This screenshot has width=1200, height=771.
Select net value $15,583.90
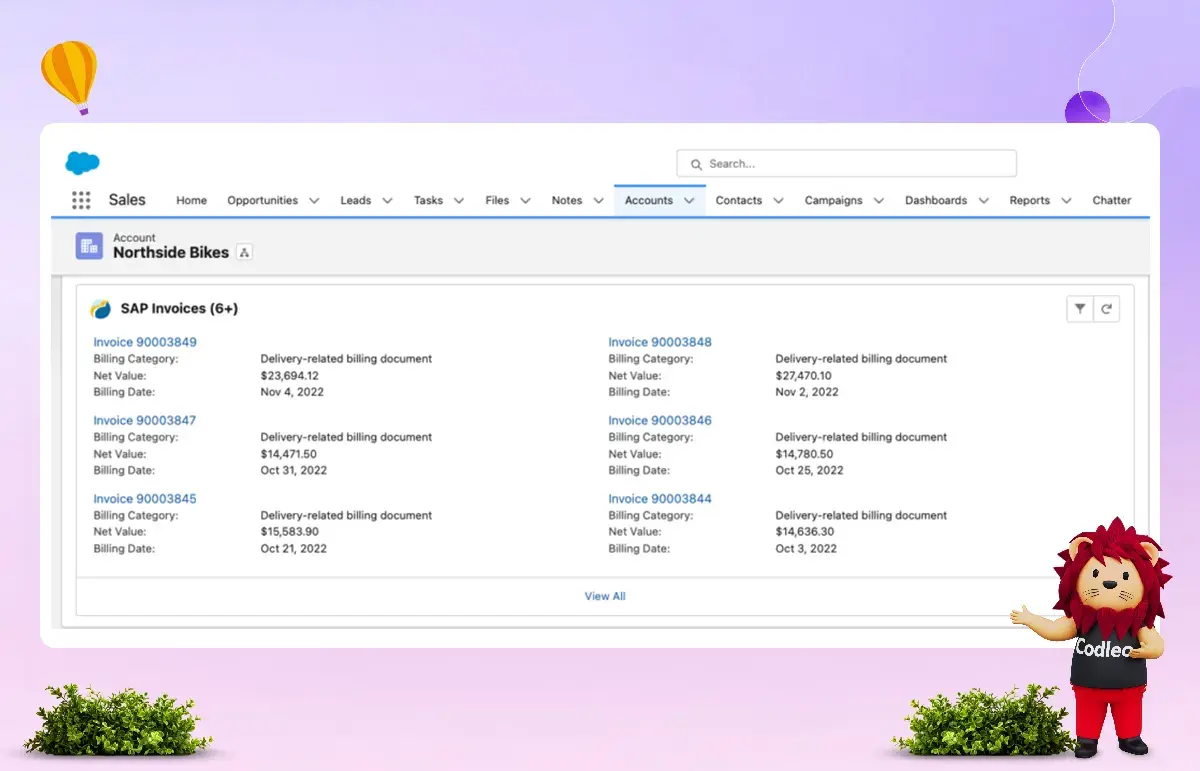point(290,532)
